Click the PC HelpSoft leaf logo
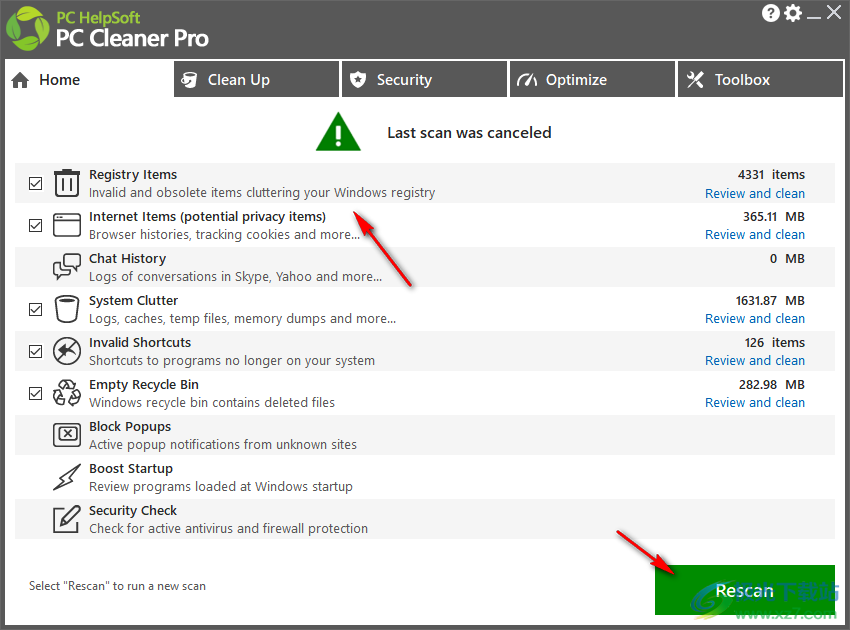850x630 pixels. pyautogui.click(x=27, y=29)
